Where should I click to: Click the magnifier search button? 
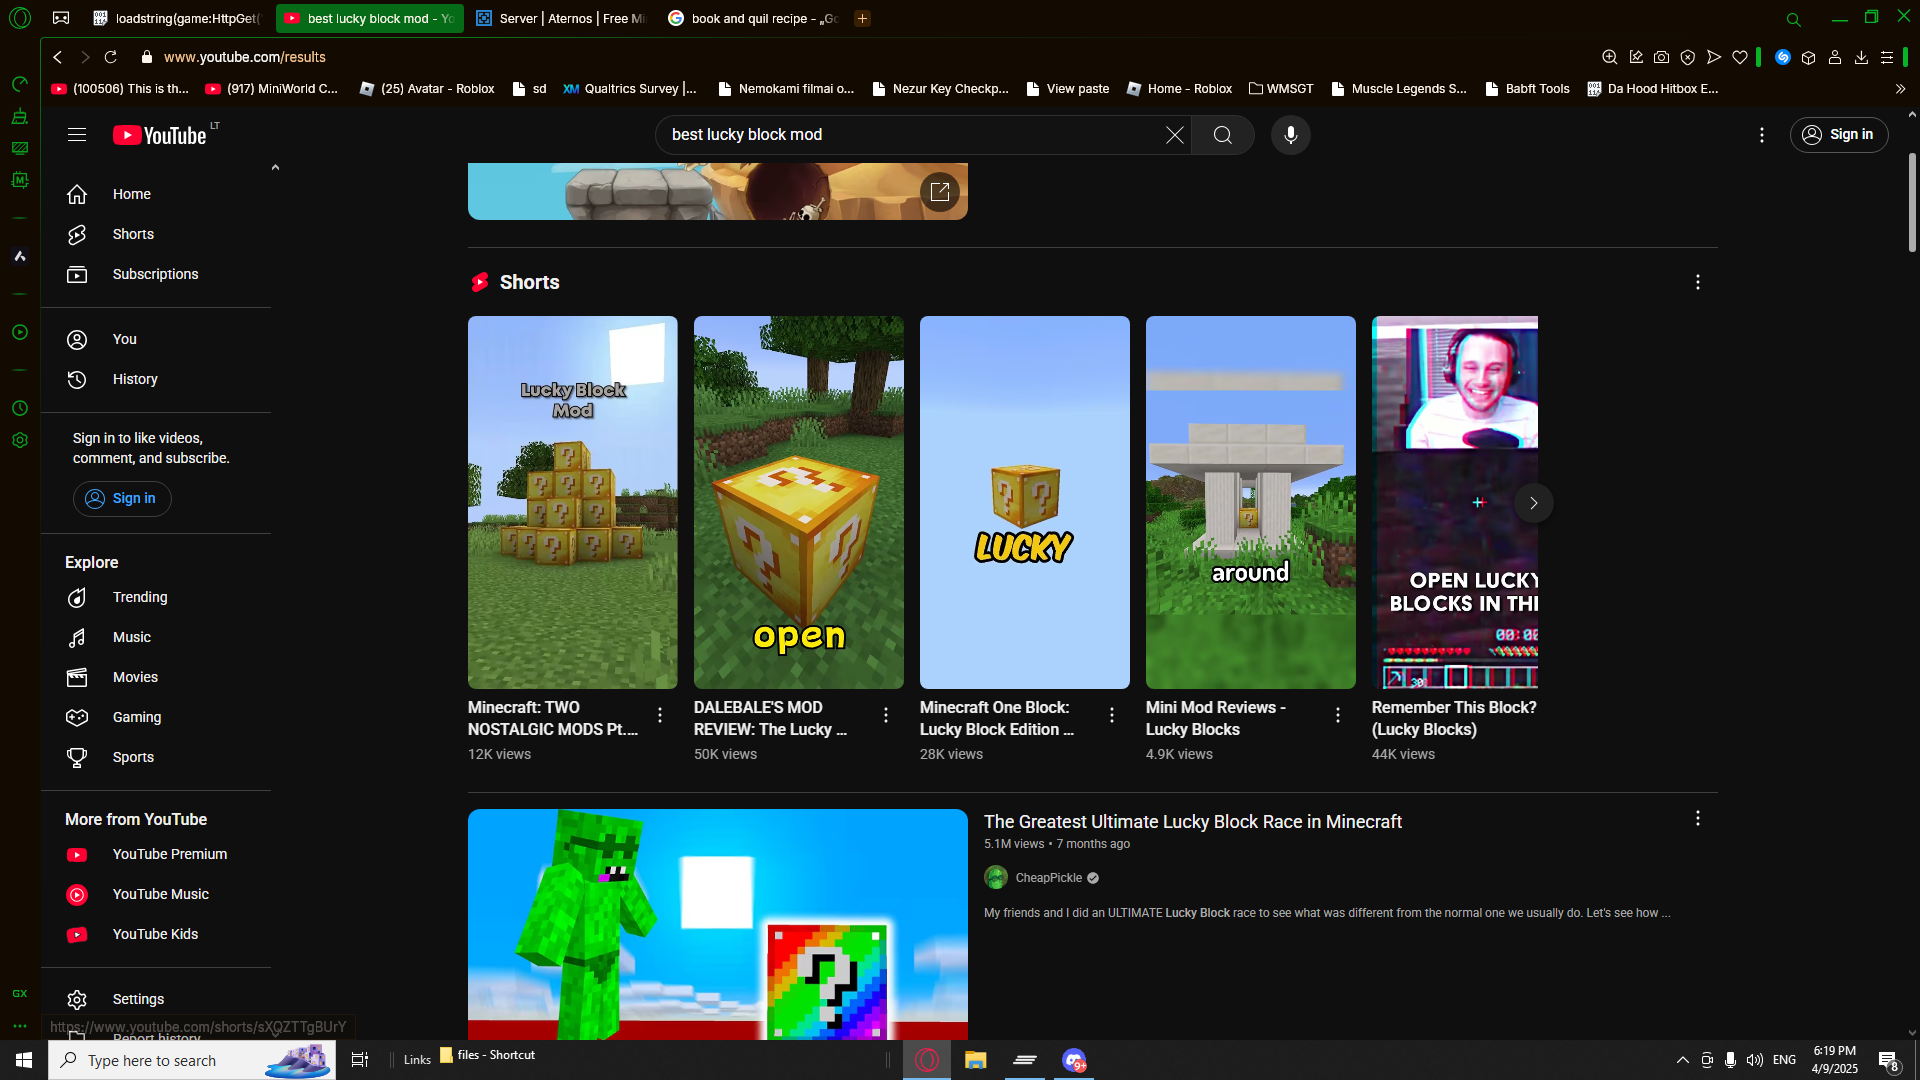pyautogui.click(x=1222, y=135)
